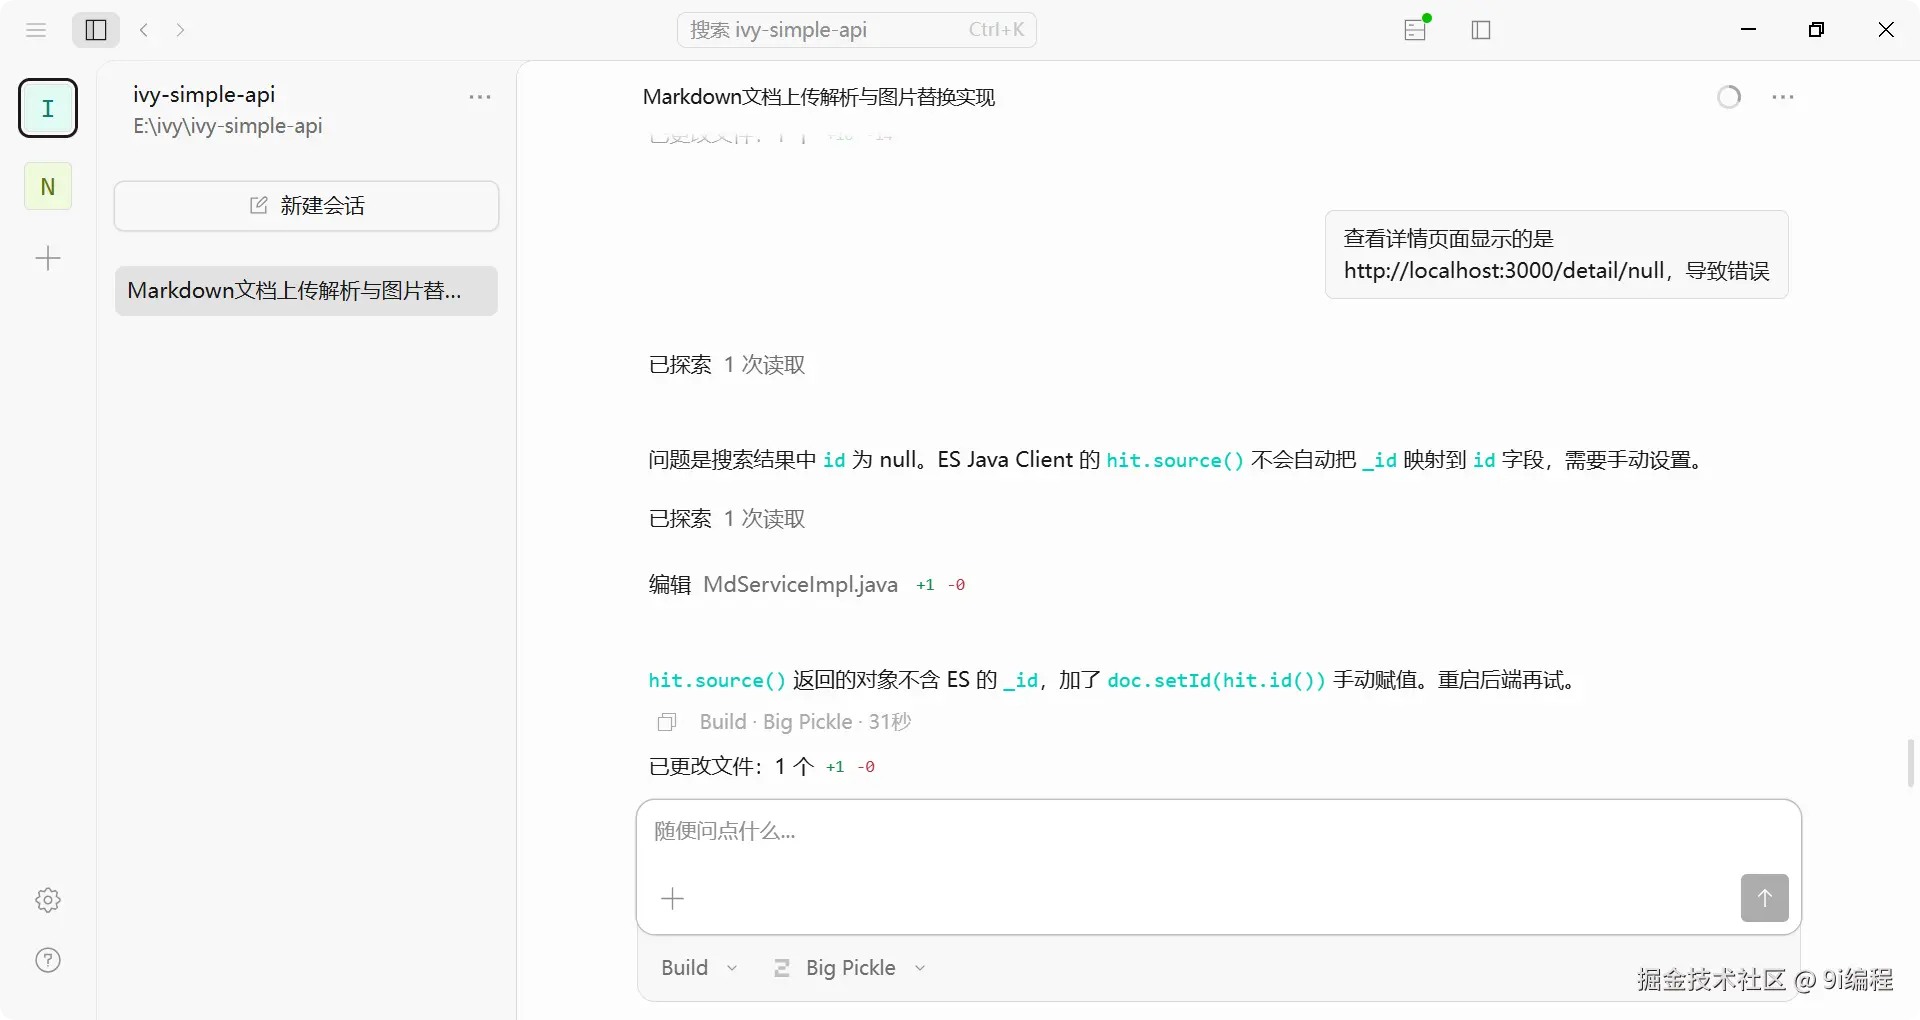Click the search ivy-simple-api box
Screen dimensions: 1920x1020
coord(857,30)
